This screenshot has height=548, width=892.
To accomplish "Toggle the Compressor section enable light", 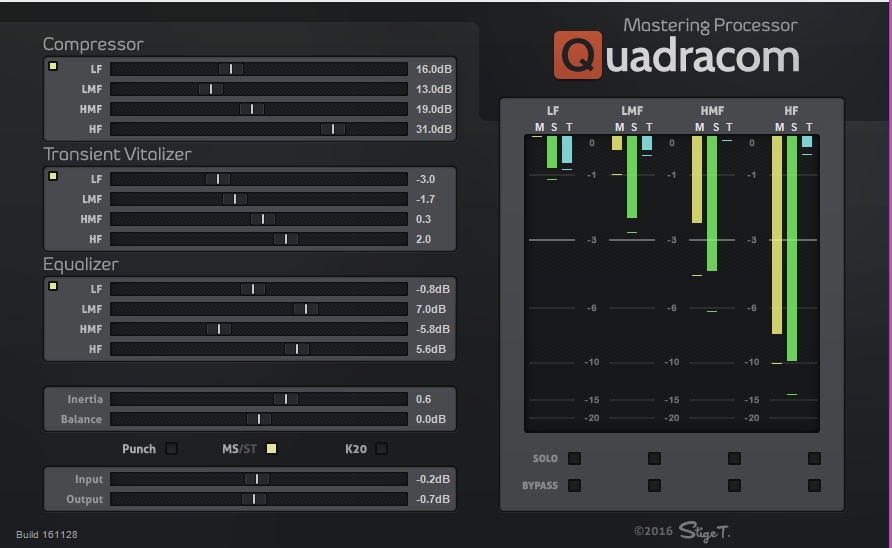I will (x=53, y=66).
